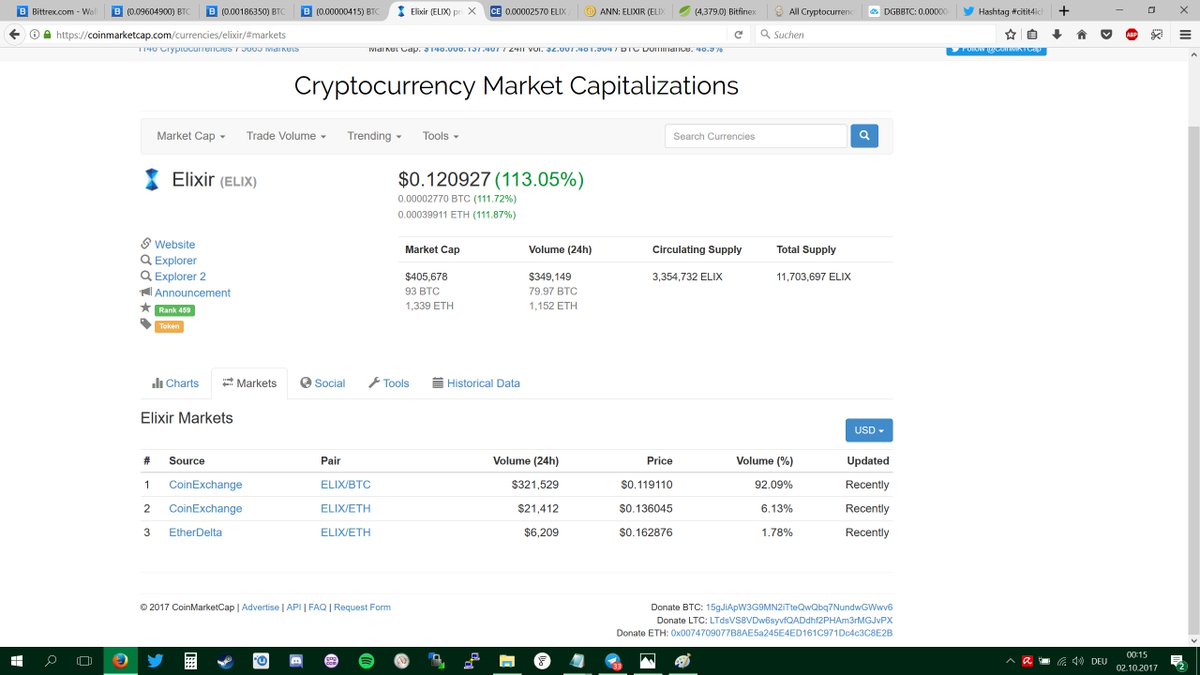This screenshot has width=1200, height=675.
Task: Click the Advertise footer link
Action: (260, 607)
